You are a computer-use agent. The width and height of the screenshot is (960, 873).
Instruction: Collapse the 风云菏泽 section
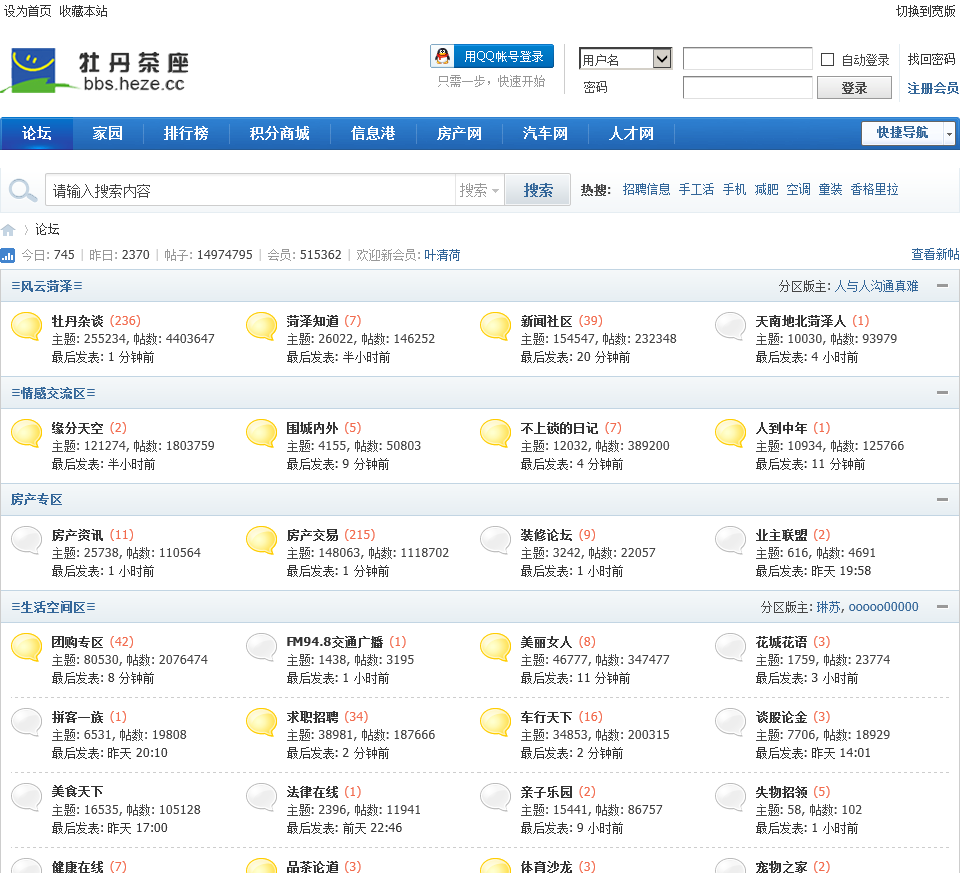(x=942, y=286)
